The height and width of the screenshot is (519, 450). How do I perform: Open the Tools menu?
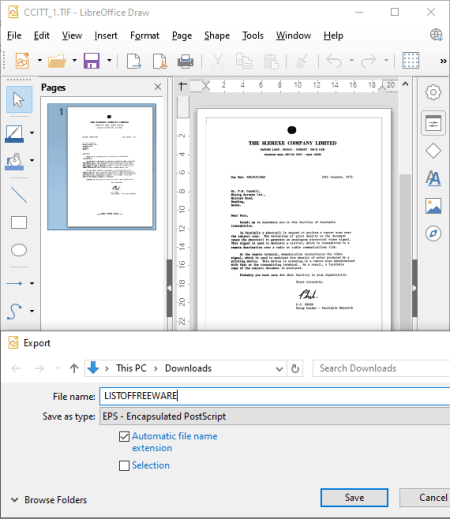[253, 35]
